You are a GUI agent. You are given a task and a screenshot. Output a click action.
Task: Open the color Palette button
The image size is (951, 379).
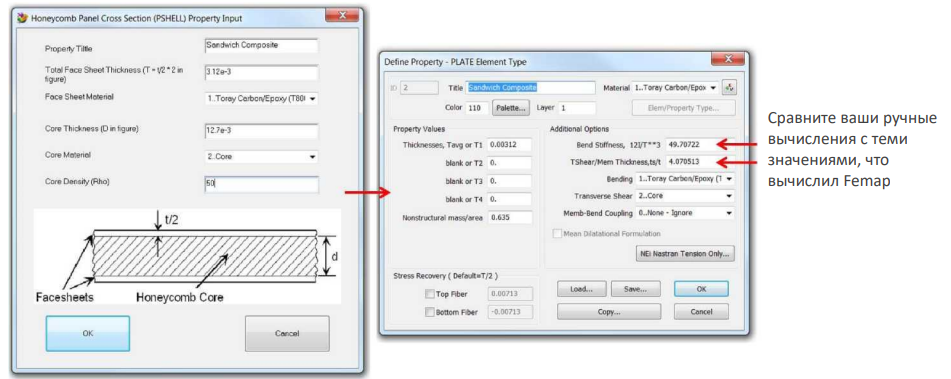[x=511, y=108]
